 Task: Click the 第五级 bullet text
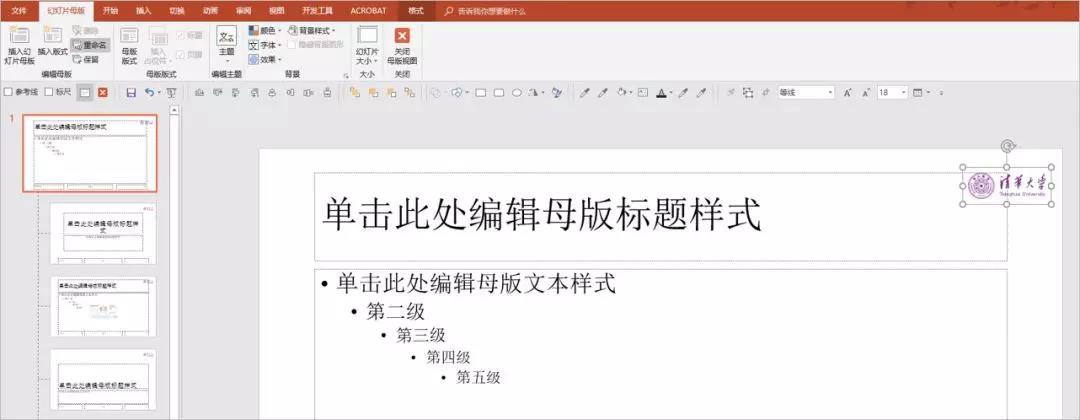click(478, 377)
